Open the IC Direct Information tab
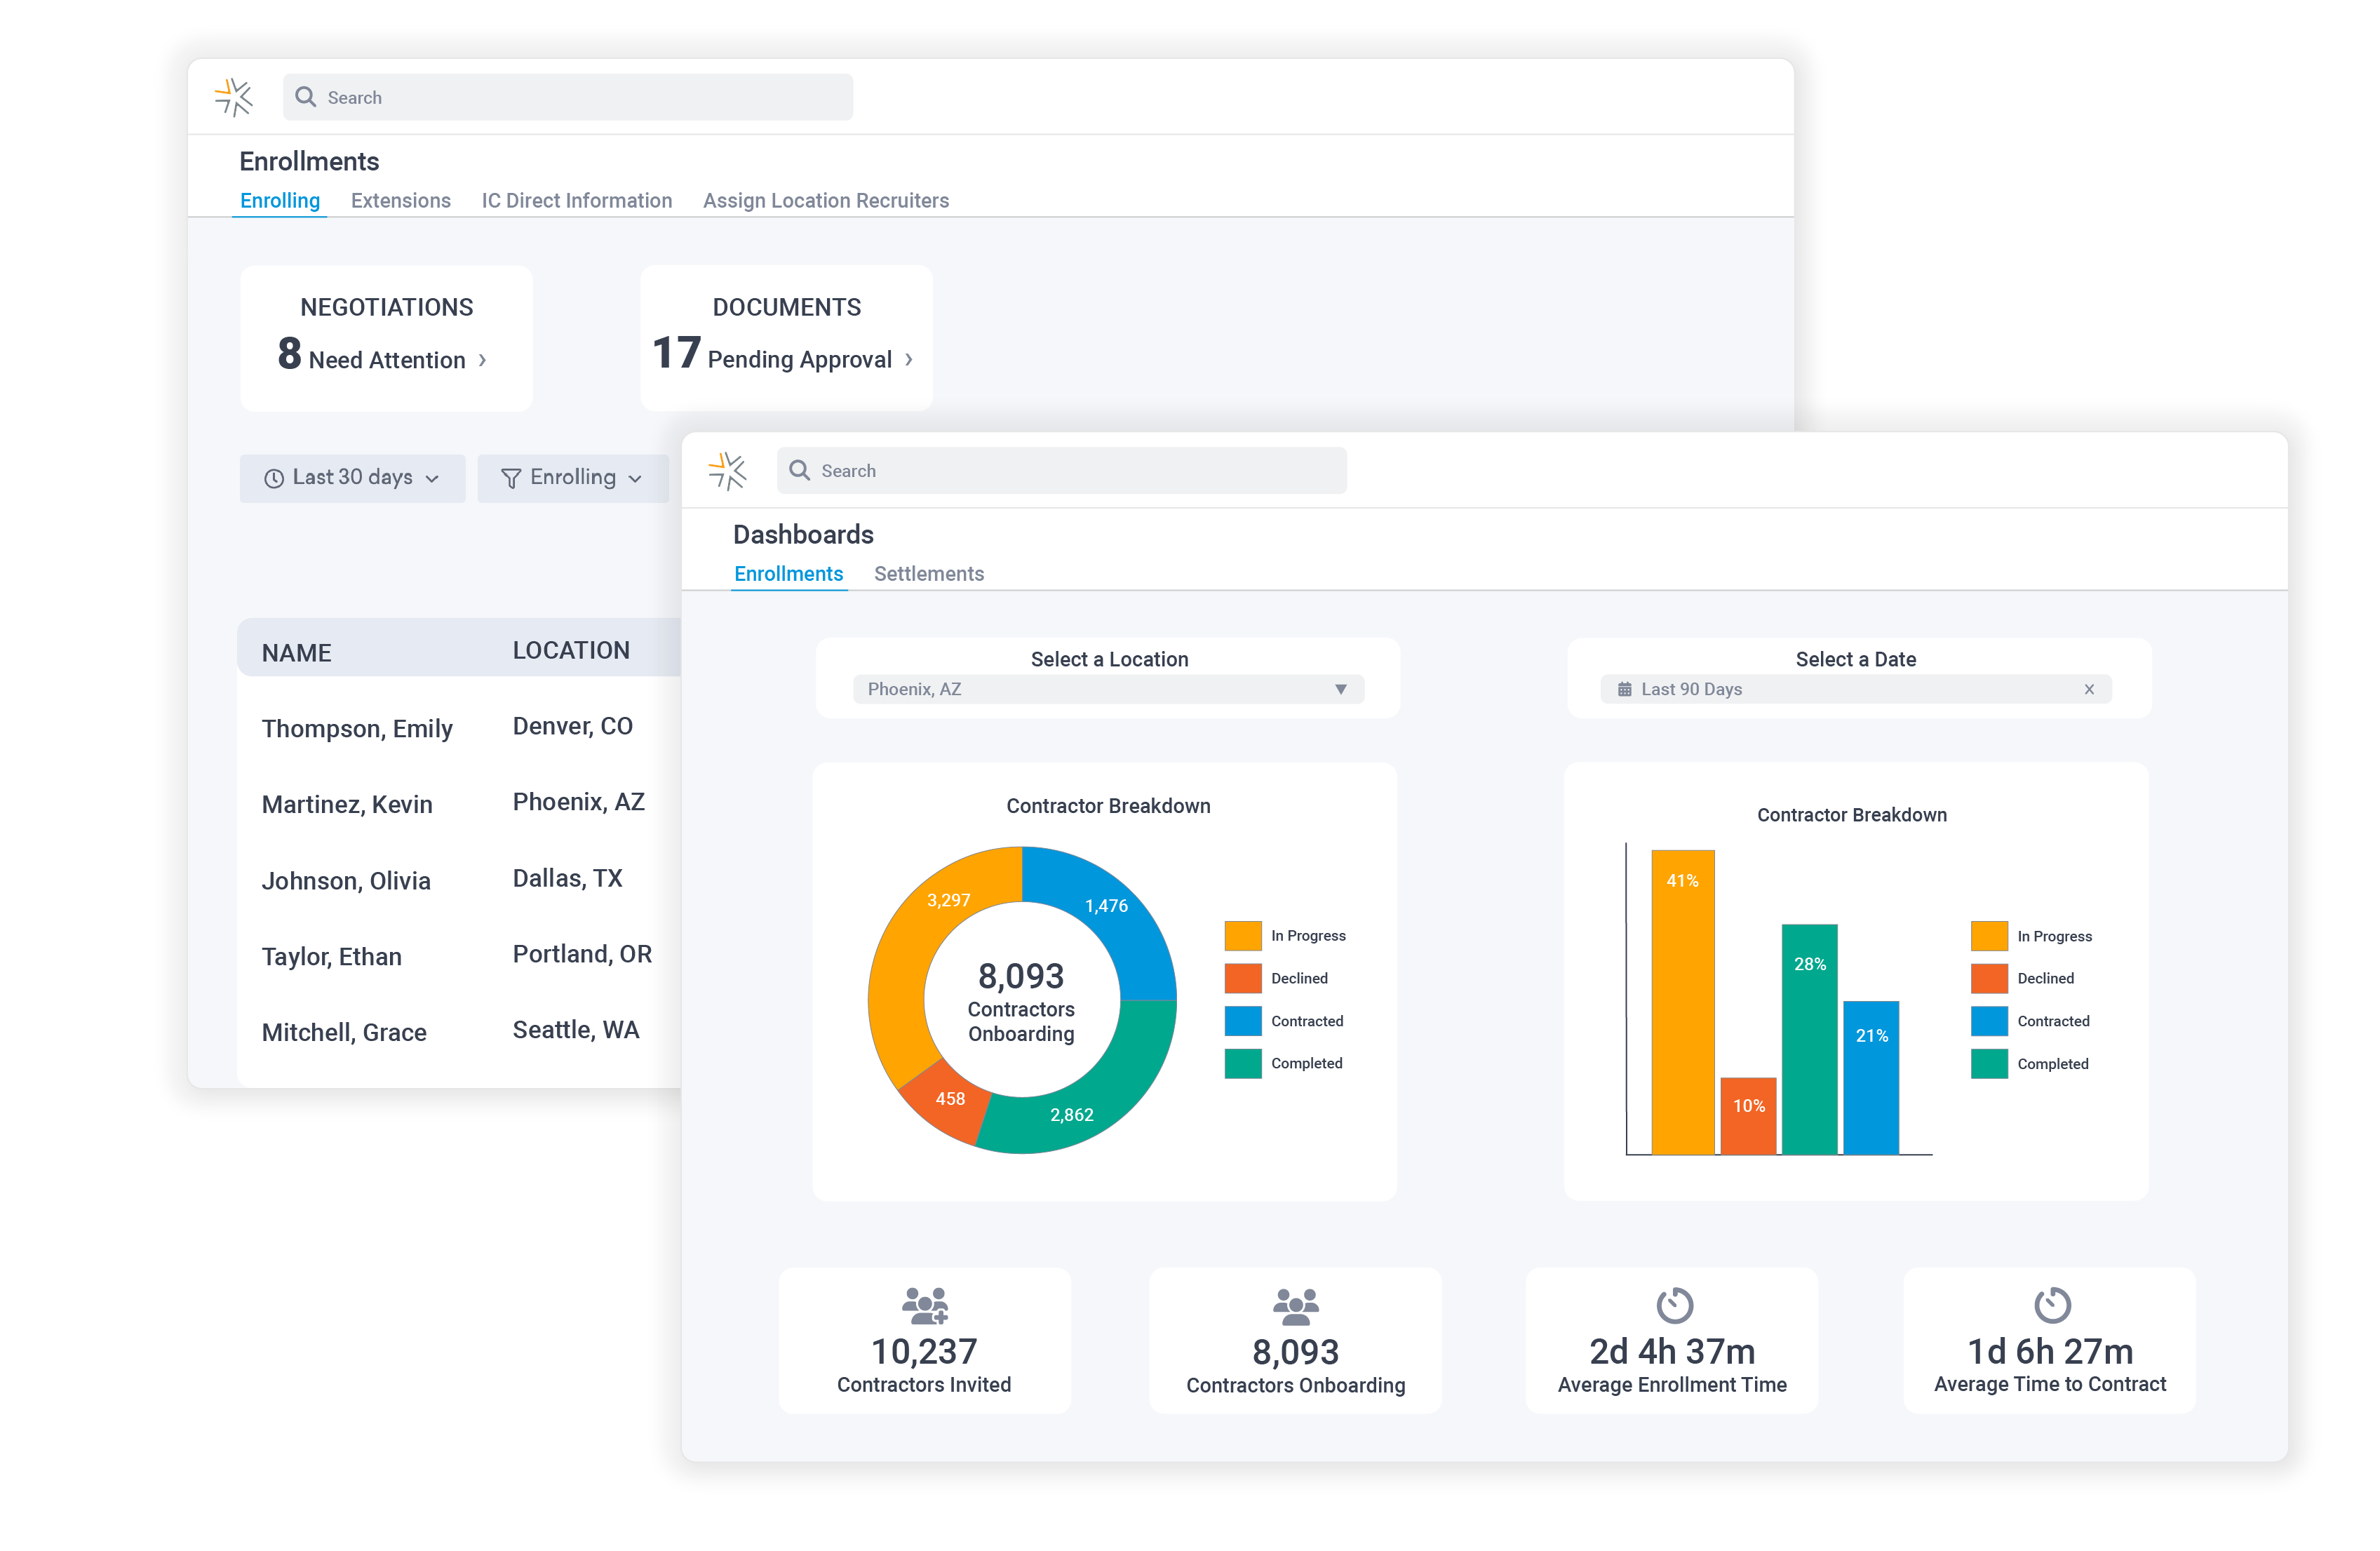The height and width of the screenshot is (1551, 2380). (x=577, y=200)
